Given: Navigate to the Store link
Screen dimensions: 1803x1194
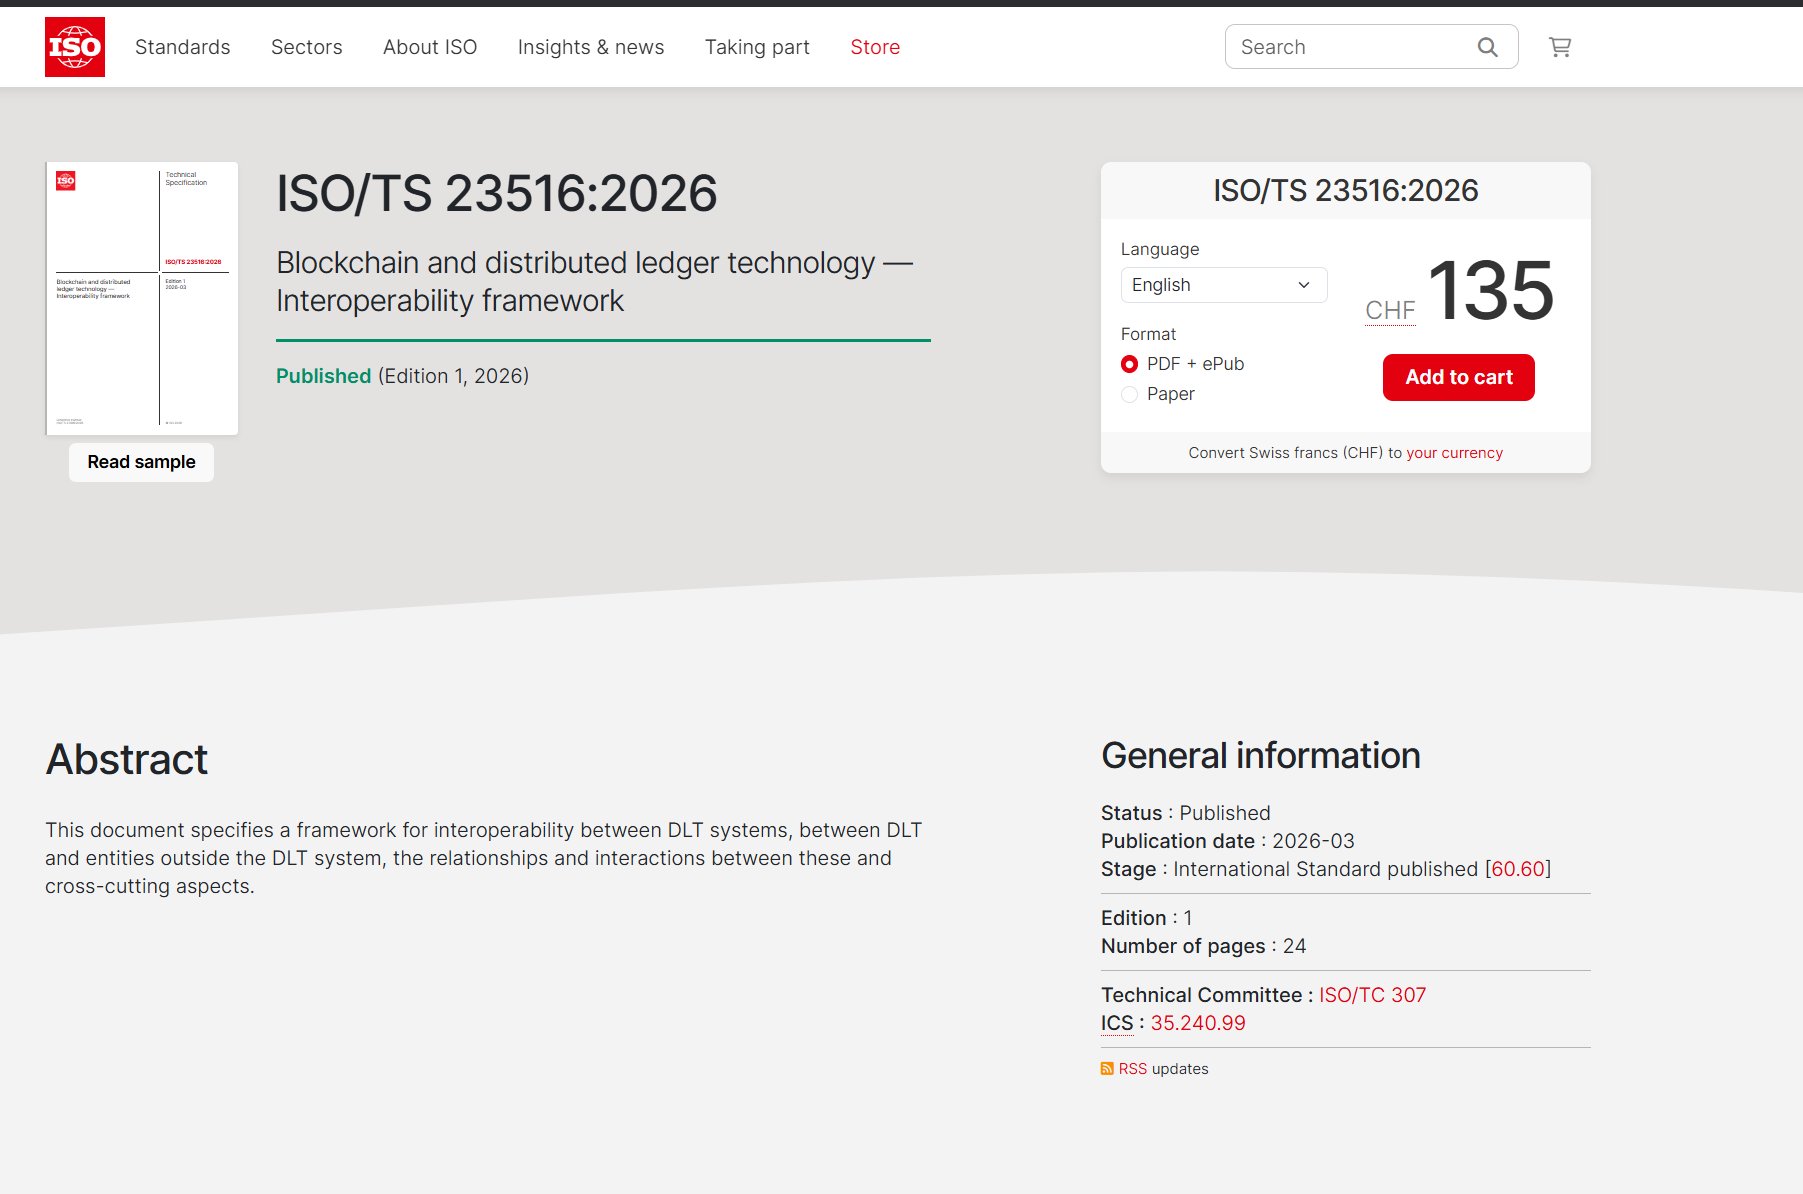Looking at the screenshot, I should [875, 47].
